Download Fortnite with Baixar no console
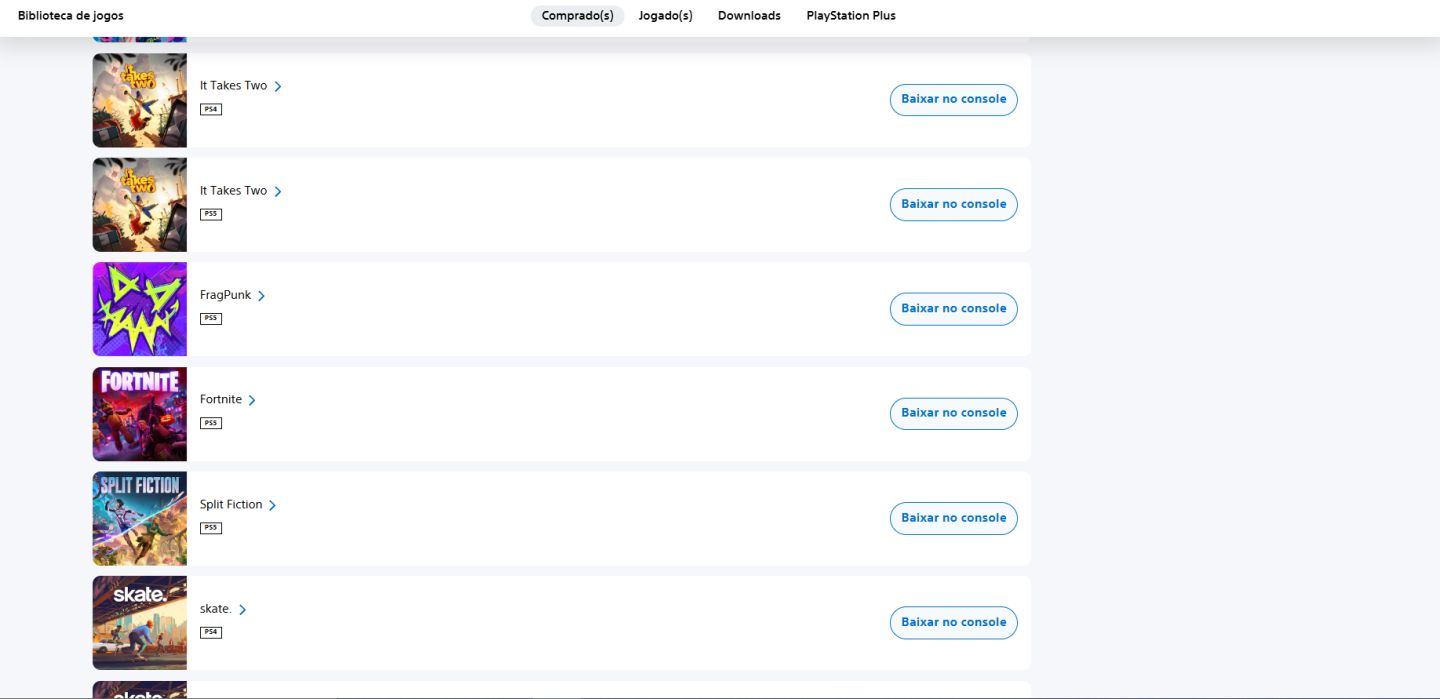 coord(953,413)
